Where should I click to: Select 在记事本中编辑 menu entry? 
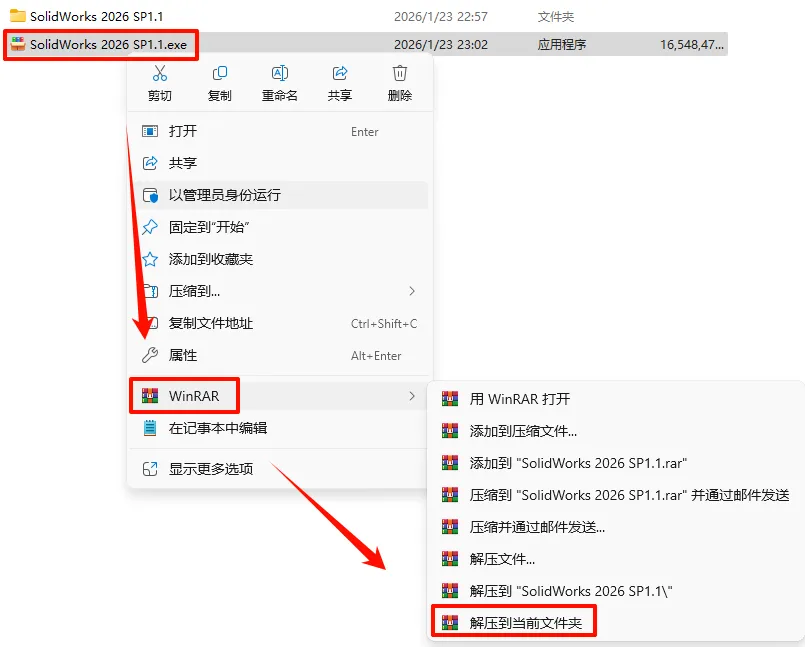pos(277,428)
